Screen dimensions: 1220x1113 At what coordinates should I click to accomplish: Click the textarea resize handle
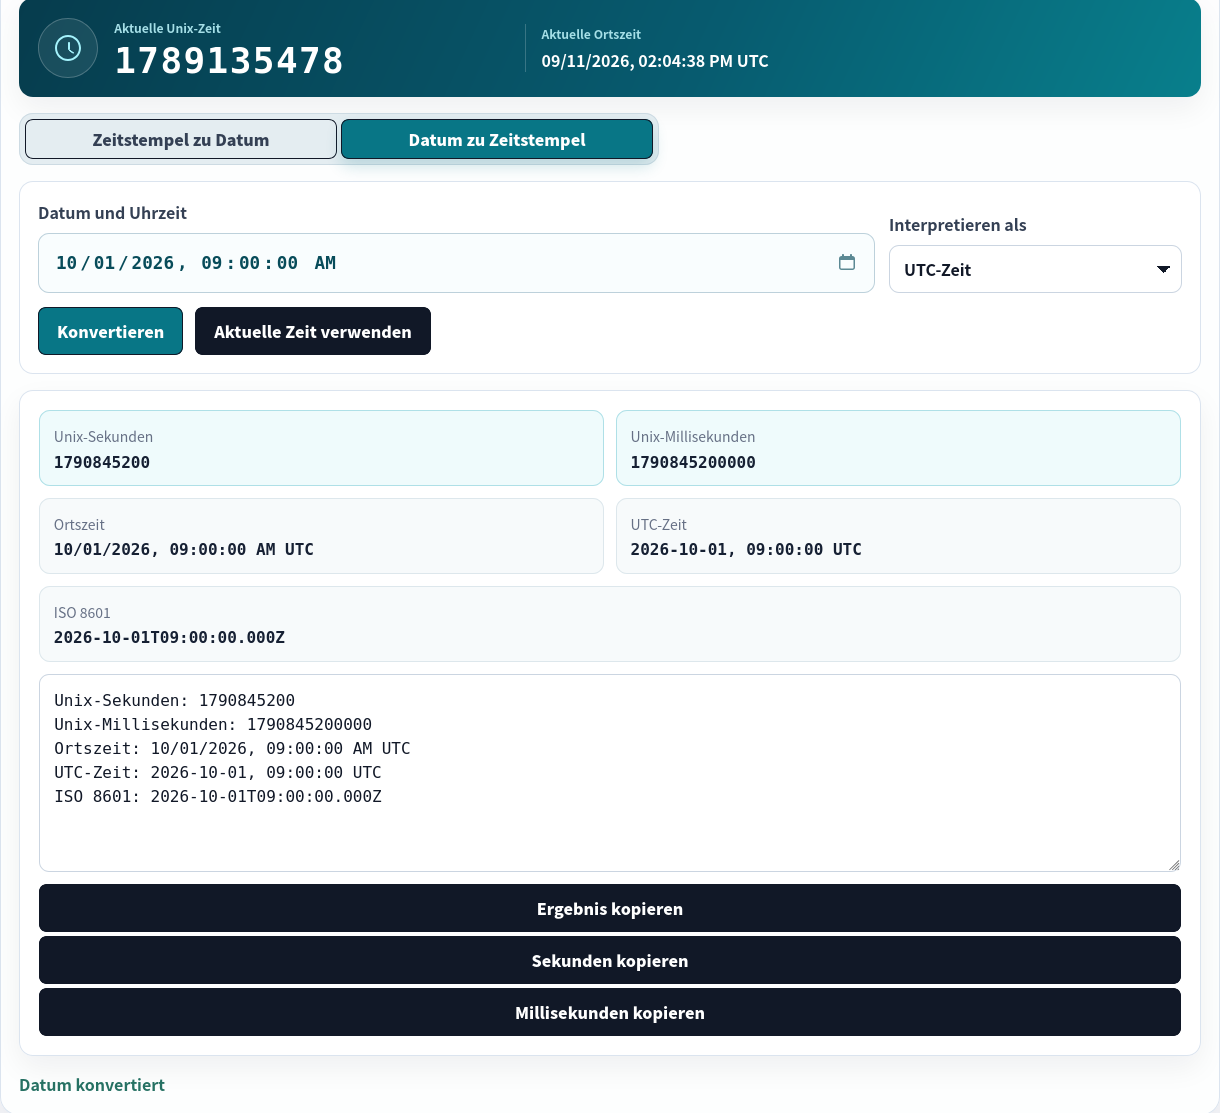(x=1173, y=864)
